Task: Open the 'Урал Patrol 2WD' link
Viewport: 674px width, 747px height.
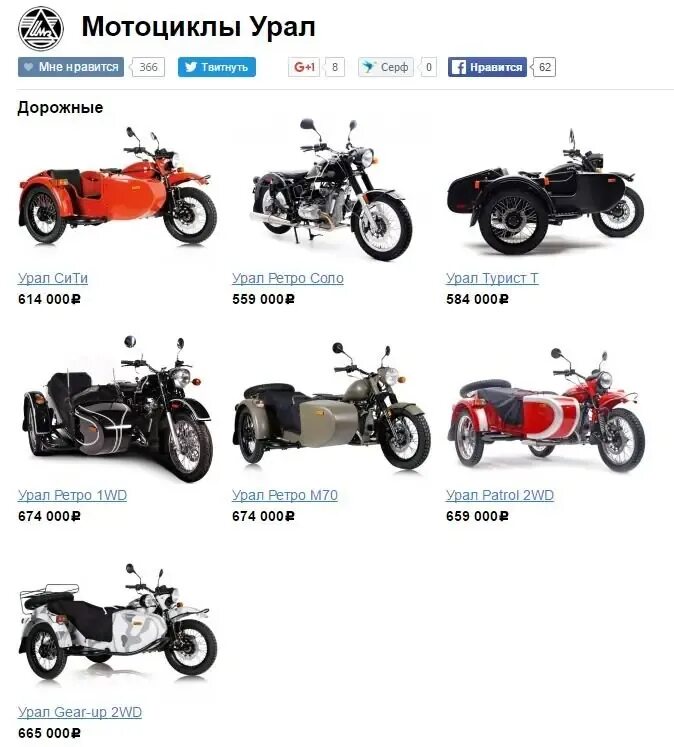Action: click(x=500, y=495)
